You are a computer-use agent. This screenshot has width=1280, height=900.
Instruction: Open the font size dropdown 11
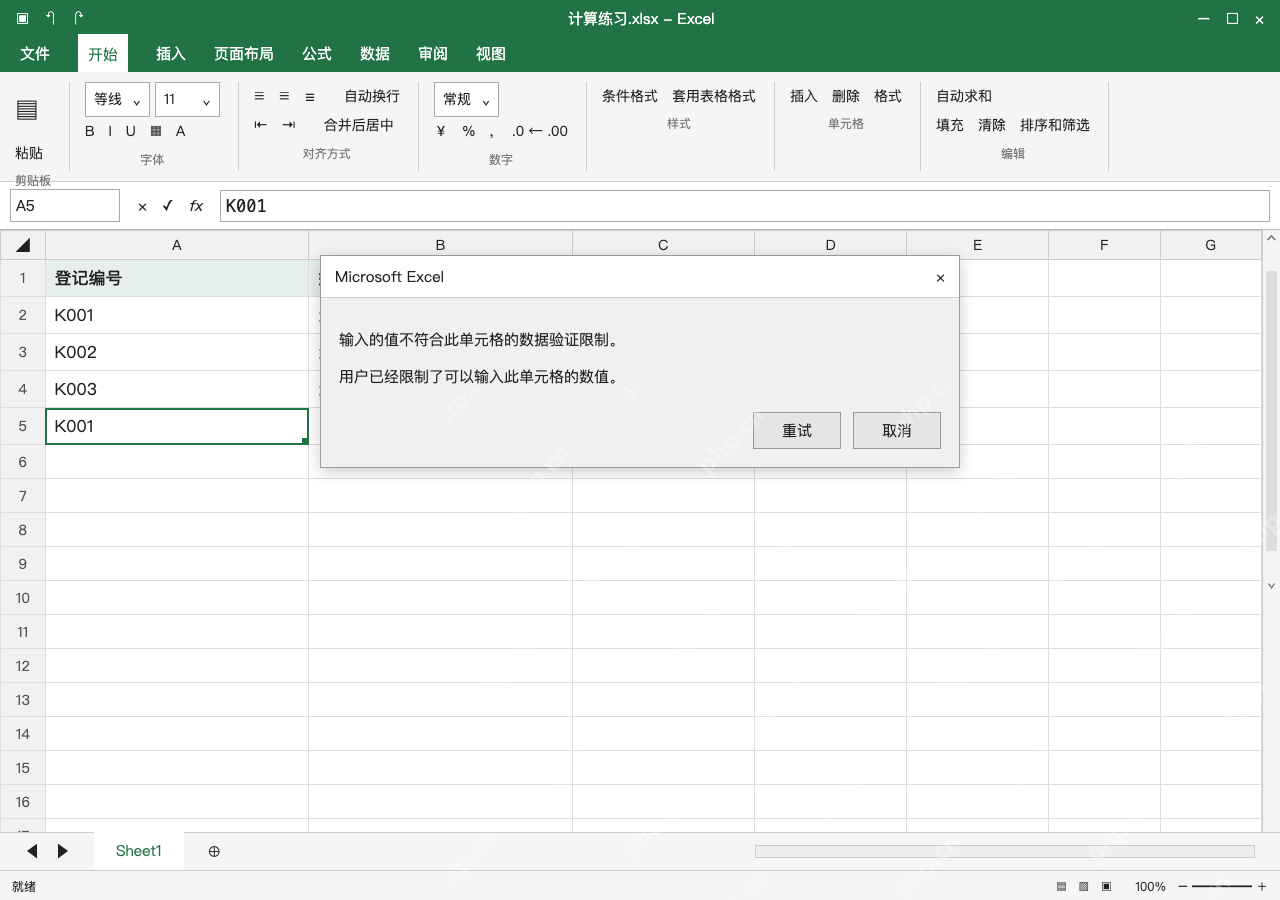click(187, 99)
